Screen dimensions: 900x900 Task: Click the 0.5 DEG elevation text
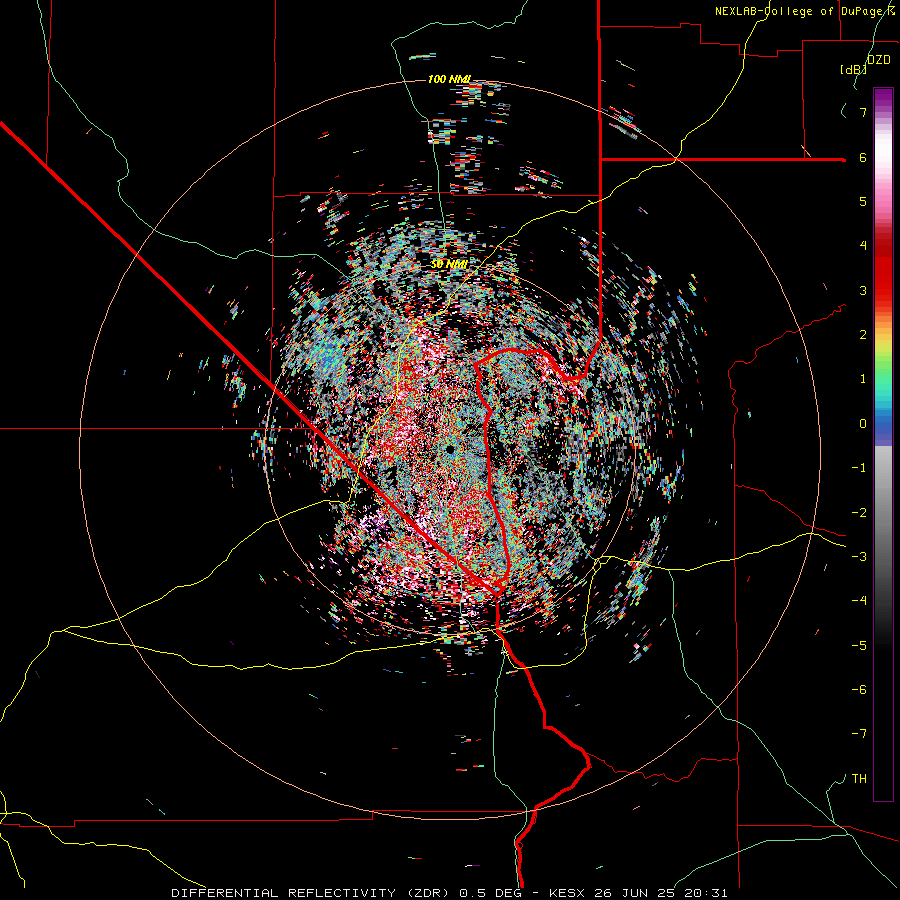coord(491,893)
